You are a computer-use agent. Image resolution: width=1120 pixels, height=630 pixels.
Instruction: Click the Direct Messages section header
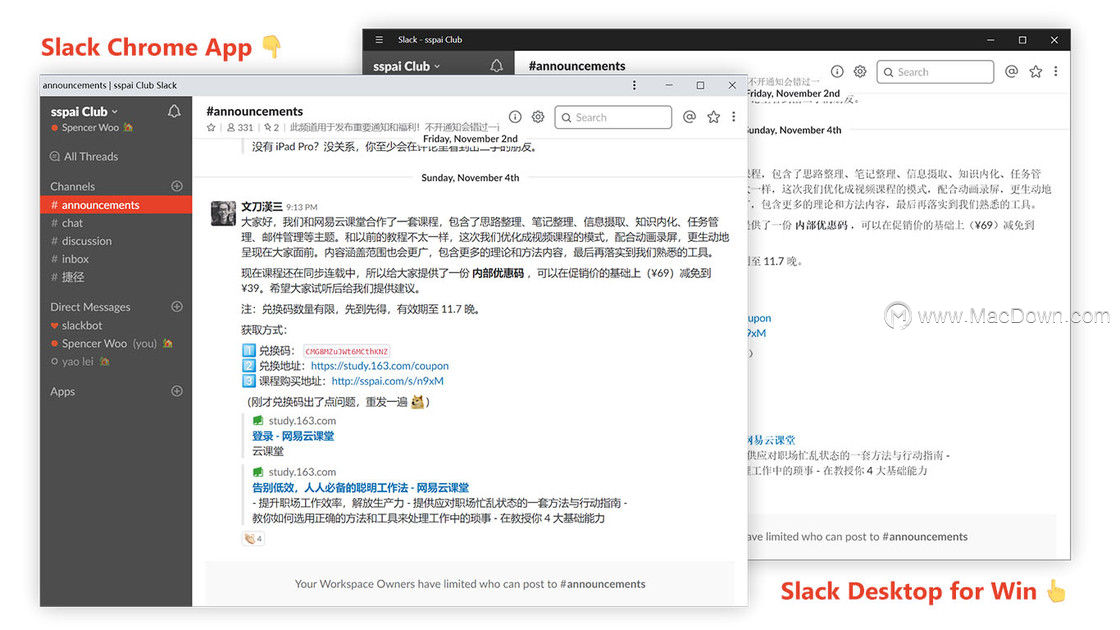(90, 306)
